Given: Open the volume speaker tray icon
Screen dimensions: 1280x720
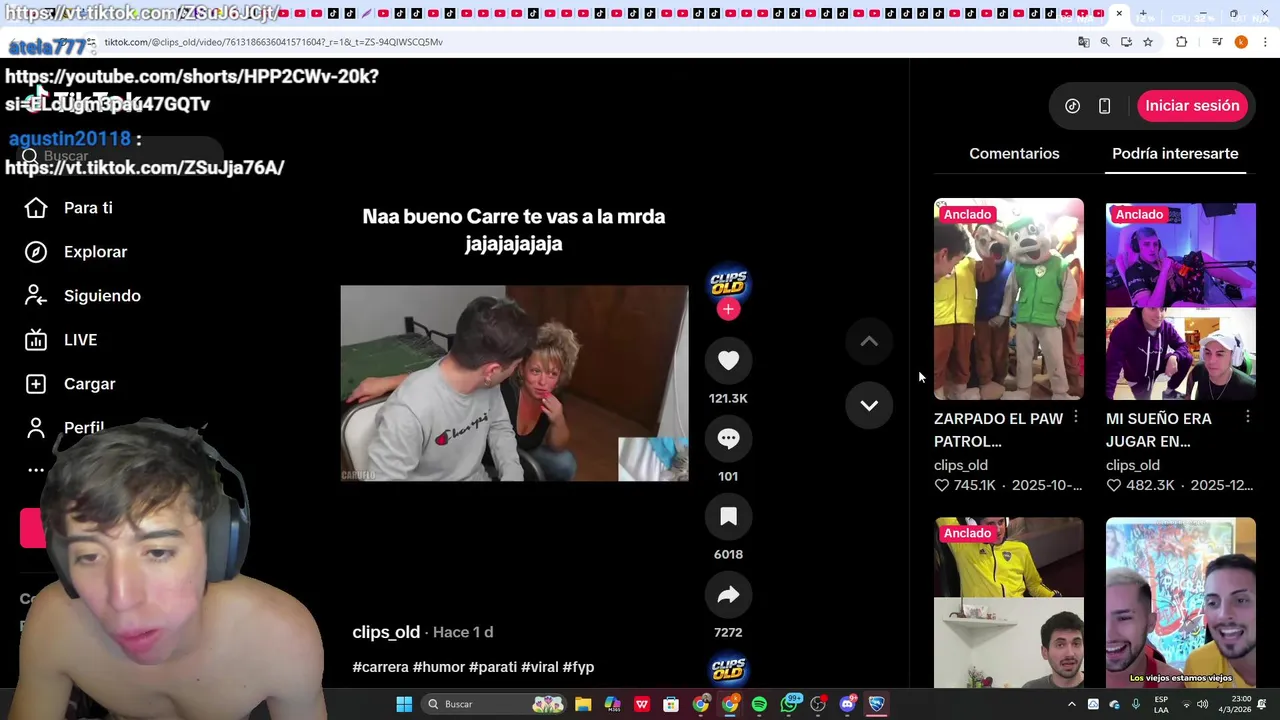Looking at the screenshot, I should [x=1205, y=704].
